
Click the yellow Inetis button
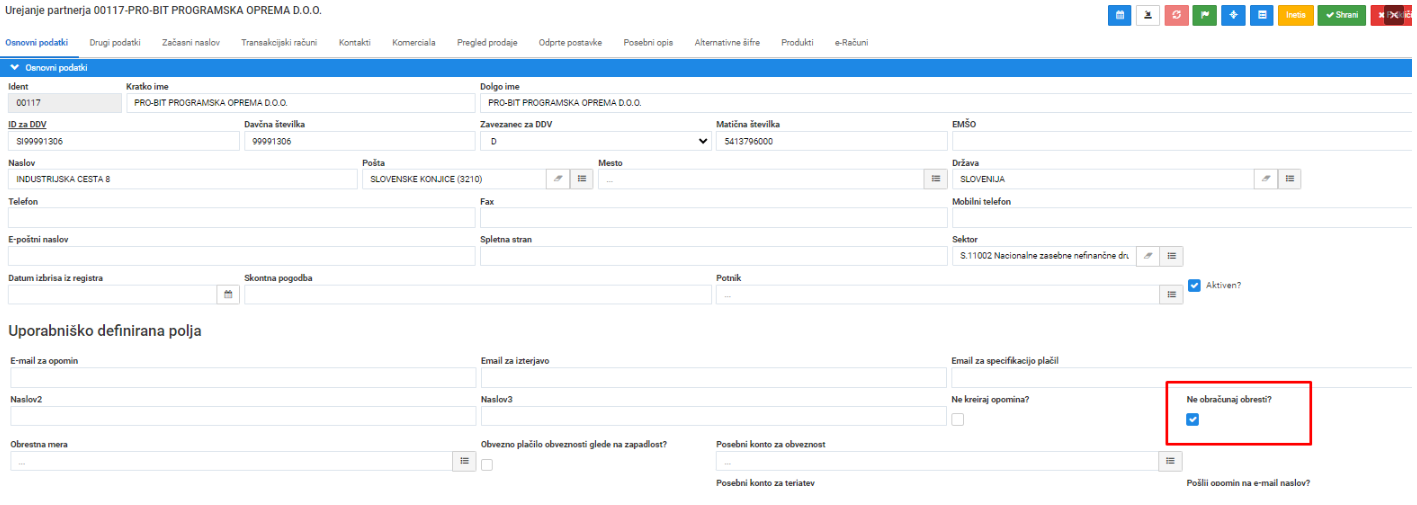tap(1296, 15)
